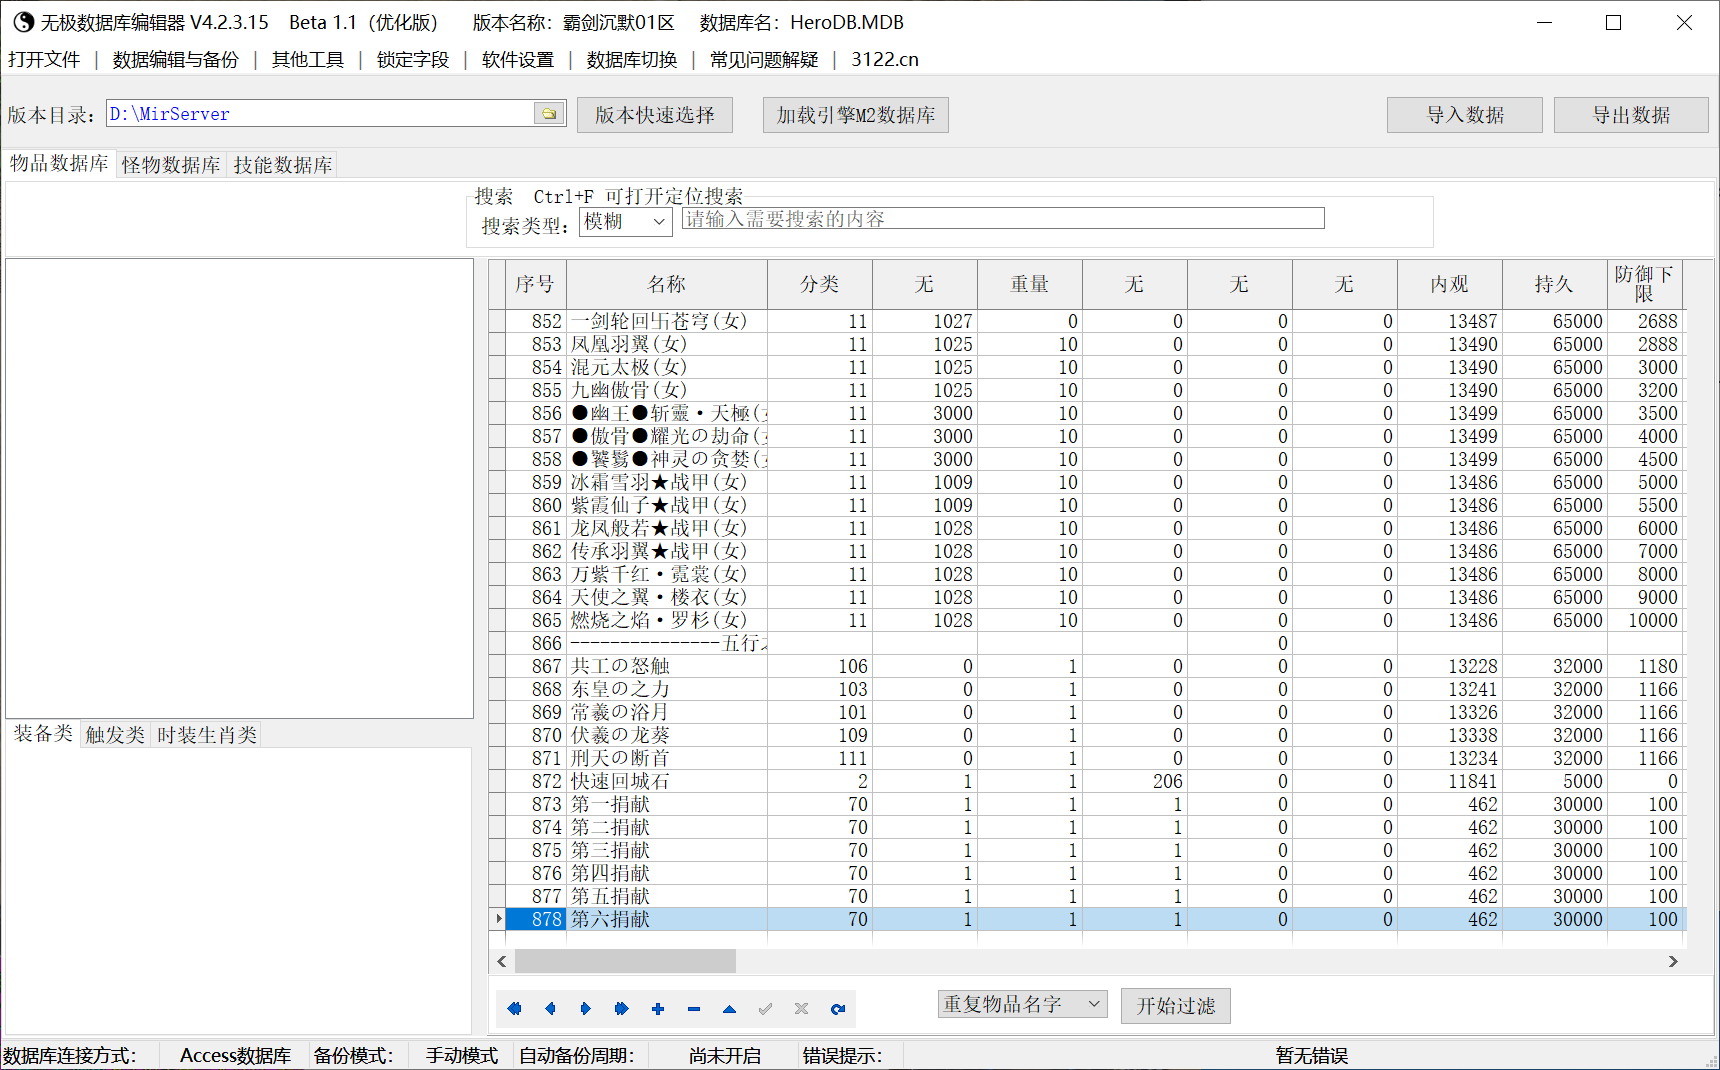The width and height of the screenshot is (1720, 1070).
Task: Select 时装生肖类 tab
Action: (207, 735)
